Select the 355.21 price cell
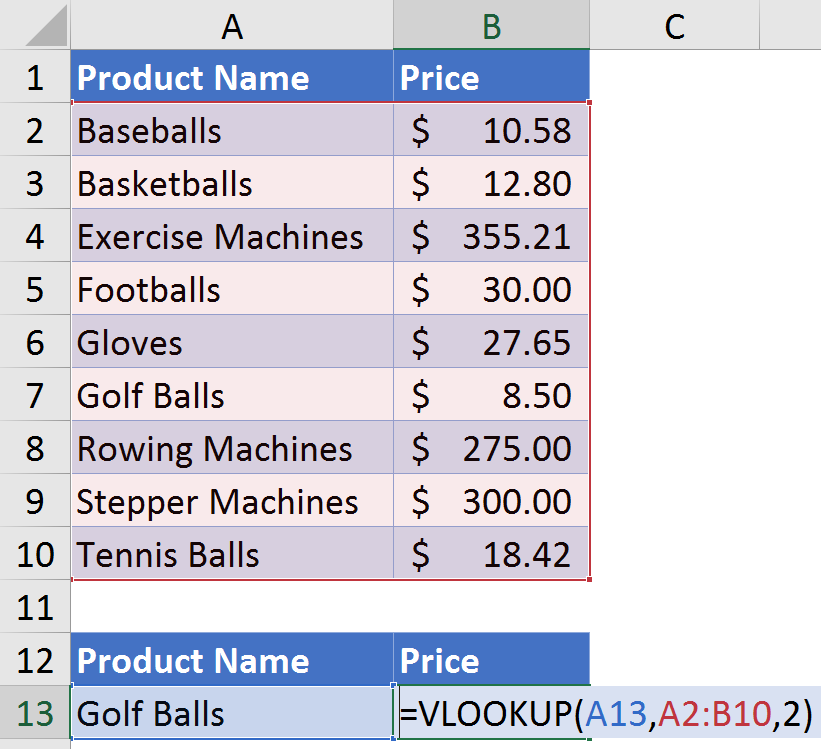Image resolution: width=821 pixels, height=749 pixels. point(491,237)
